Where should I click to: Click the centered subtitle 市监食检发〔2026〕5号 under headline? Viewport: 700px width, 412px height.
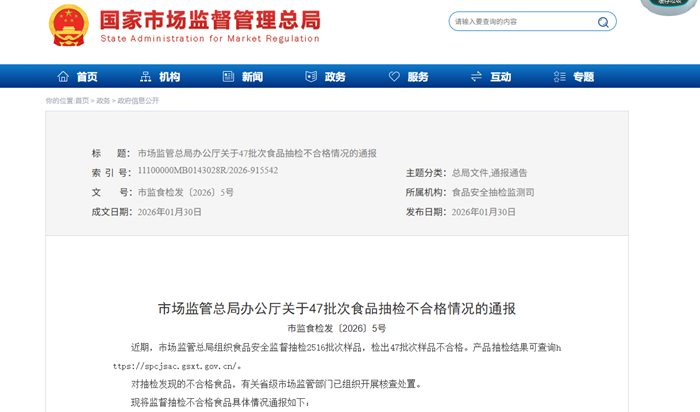[337, 329]
